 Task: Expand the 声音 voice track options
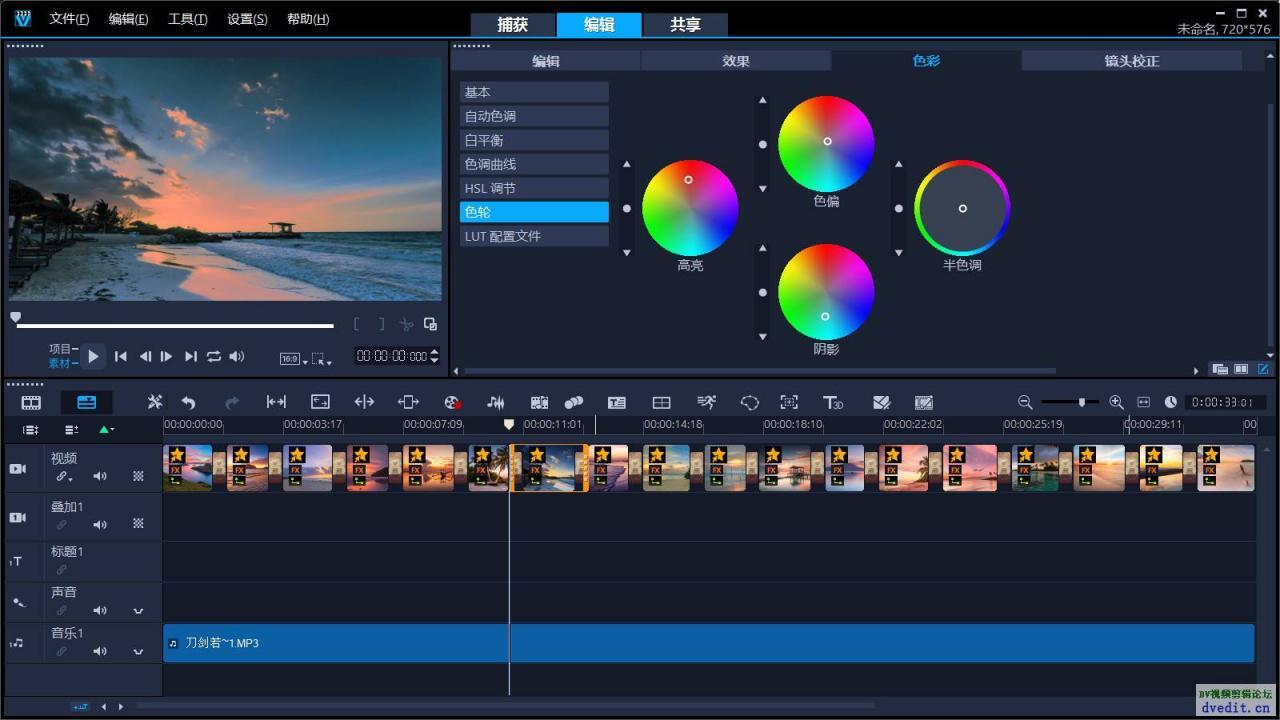pyautogui.click(x=138, y=610)
